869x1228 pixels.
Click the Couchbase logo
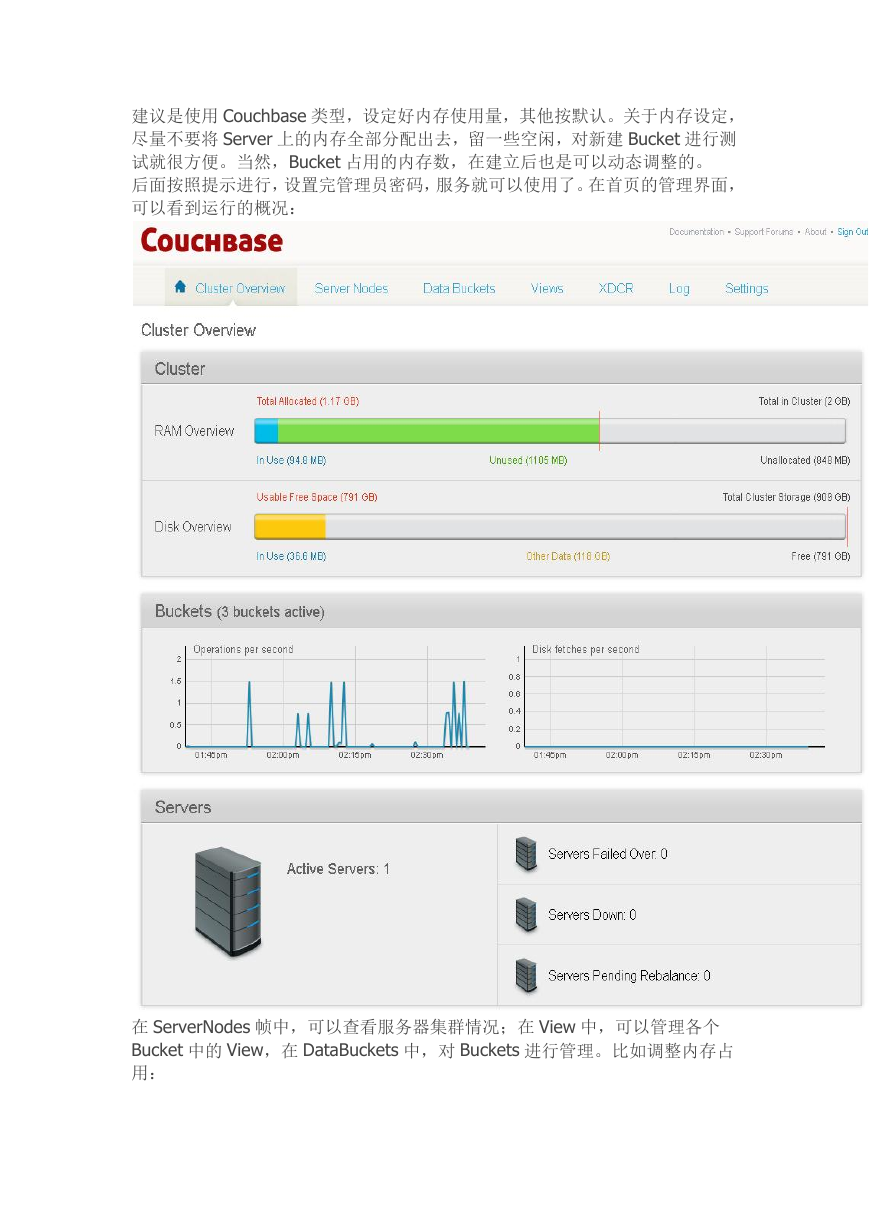[212, 241]
